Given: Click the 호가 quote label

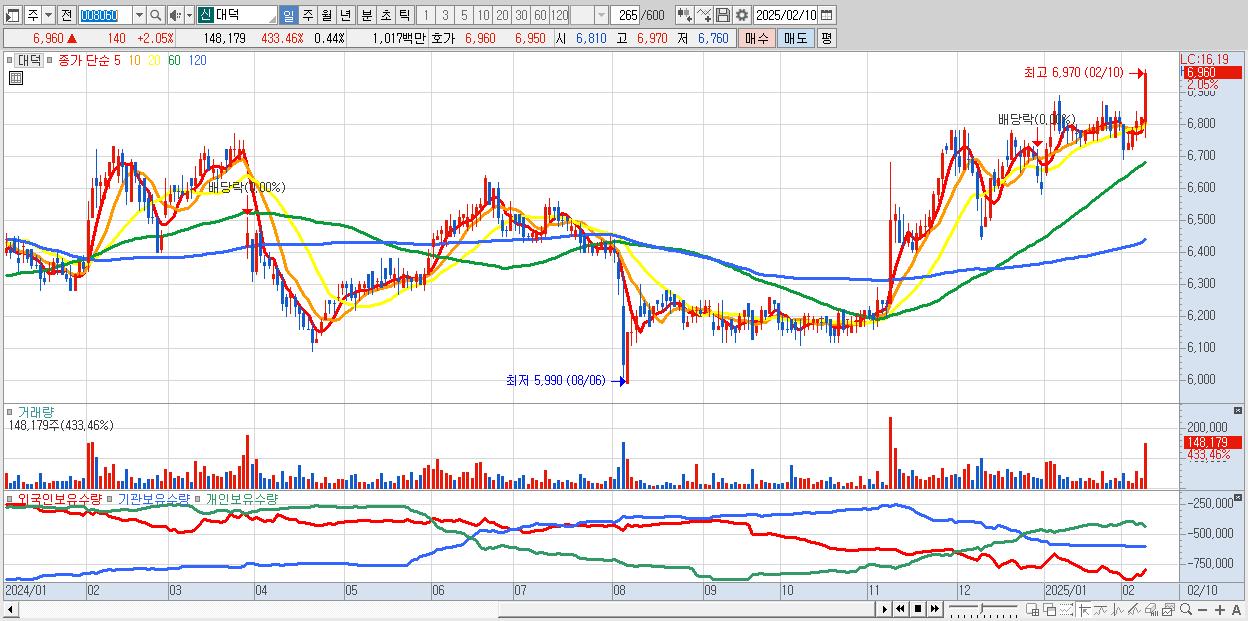Looking at the screenshot, I should 442,38.
